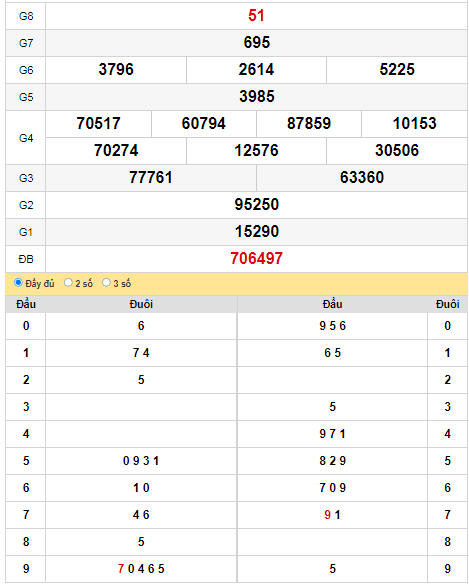The height and width of the screenshot is (588, 469).
Task: Click the G5 result 3985
Action: (x=256, y=96)
